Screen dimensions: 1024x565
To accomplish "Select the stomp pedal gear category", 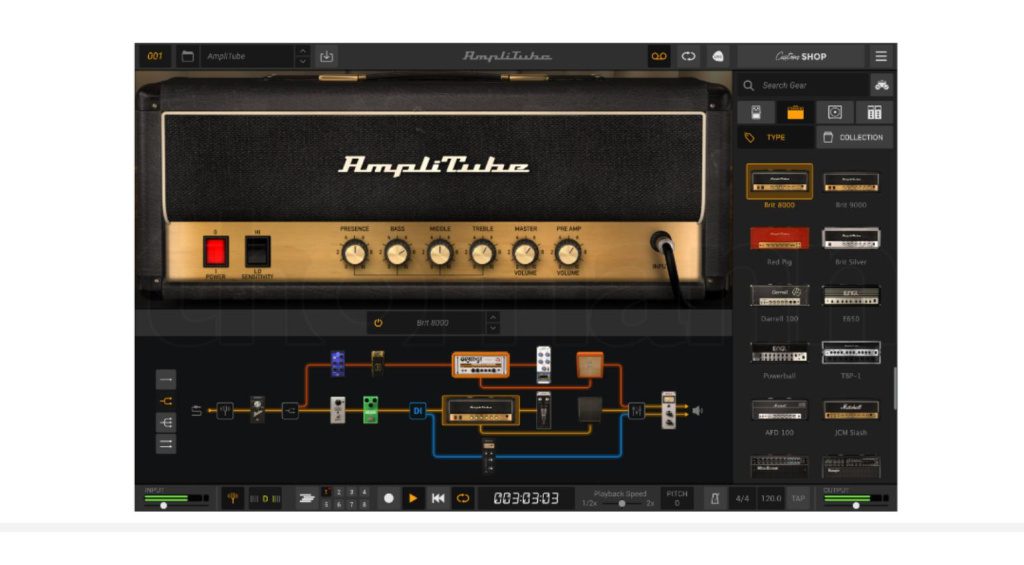I will click(x=756, y=112).
